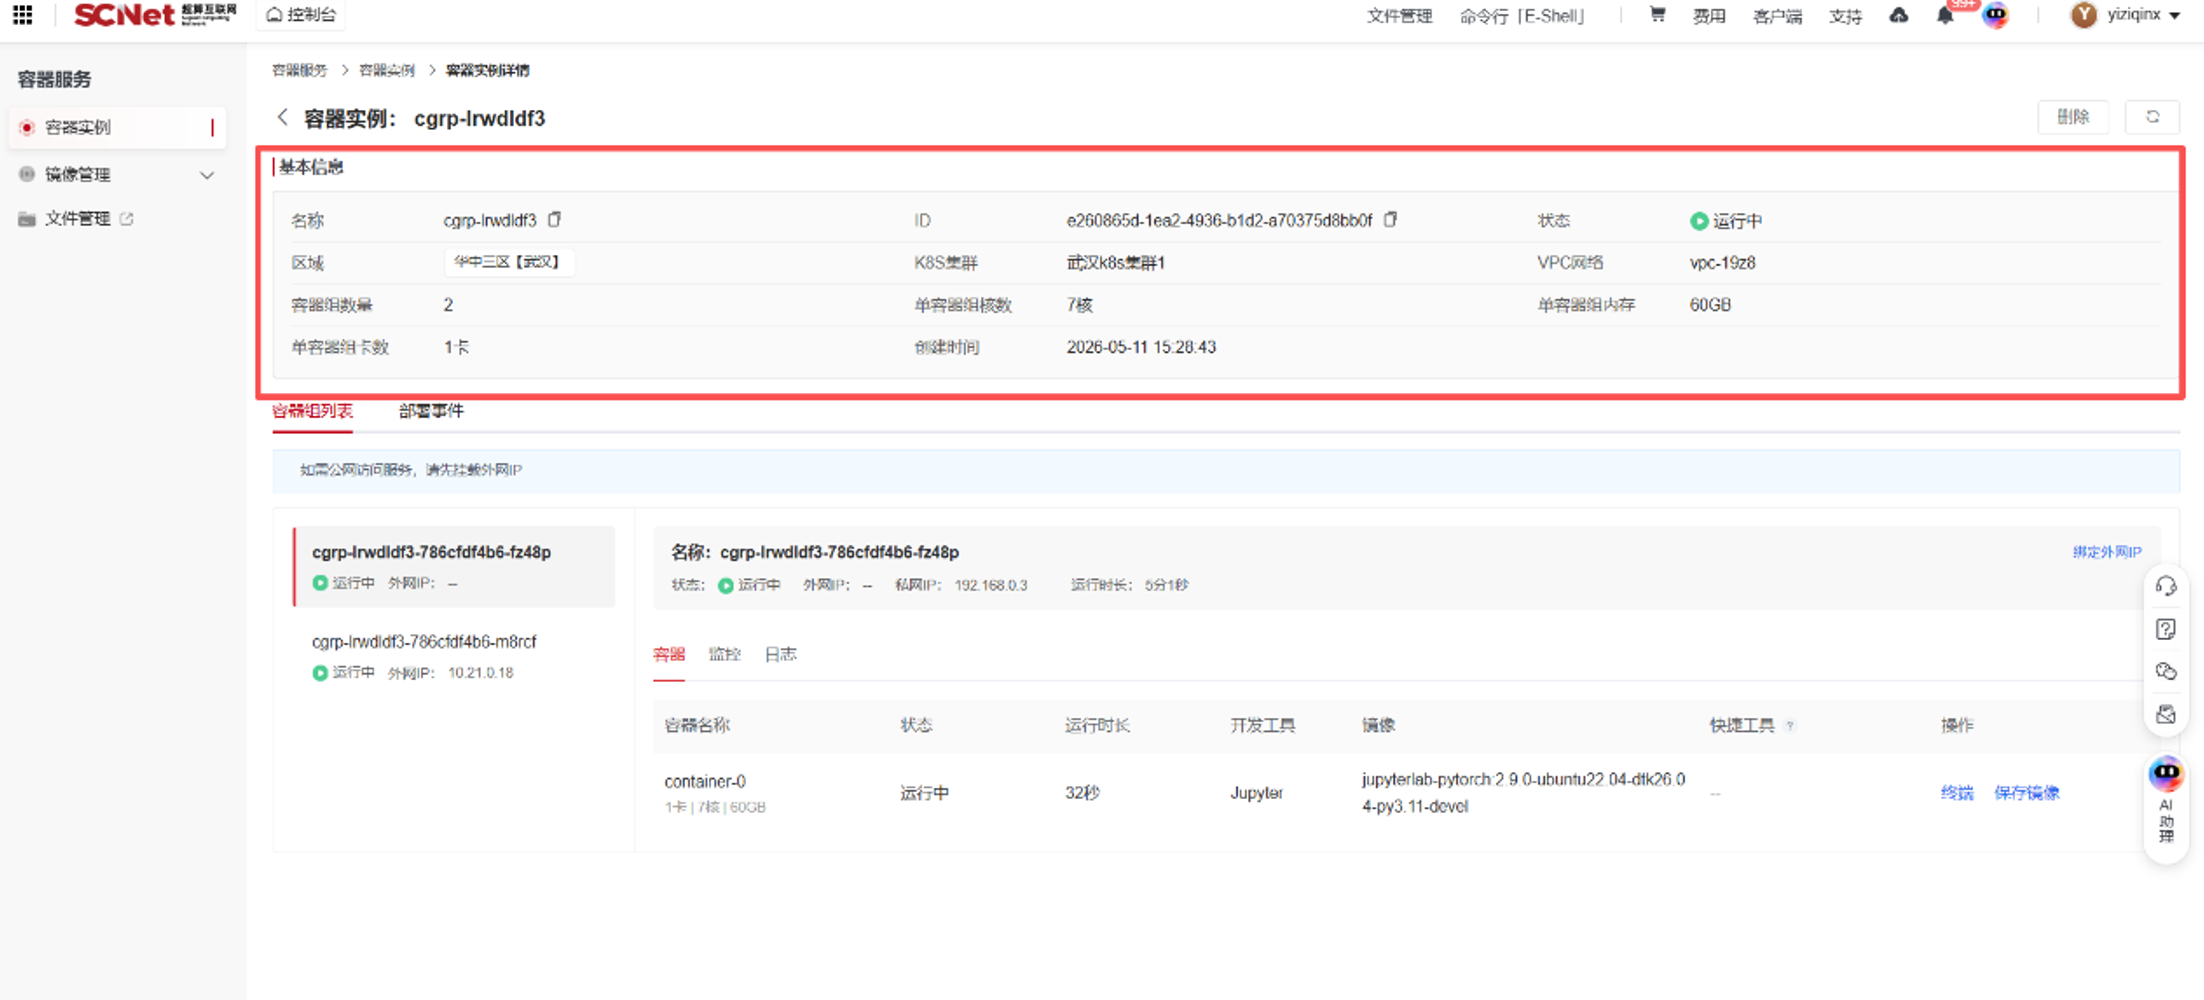The width and height of the screenshot is (2204, 1000).
Task: Click the green 运行中 status in basic info
Action: point(1726,221)
